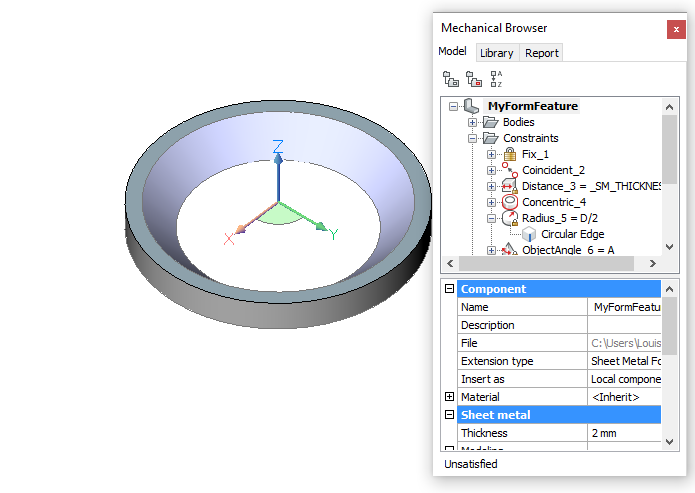
Task: Collapse the Sheet metal property section
Action: 449,415
